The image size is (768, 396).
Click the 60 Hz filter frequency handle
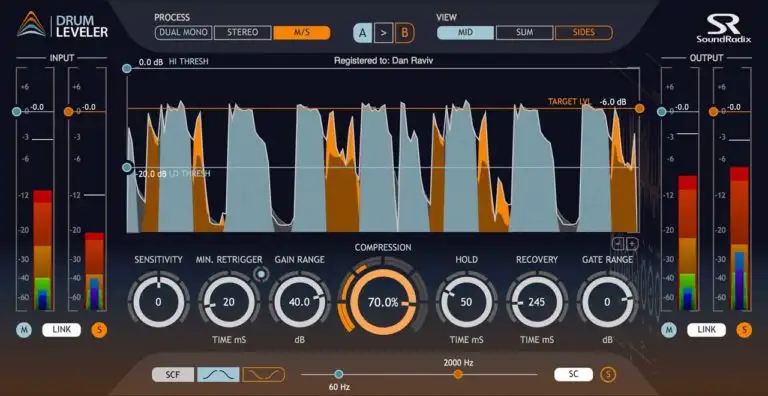coord(338,374)
